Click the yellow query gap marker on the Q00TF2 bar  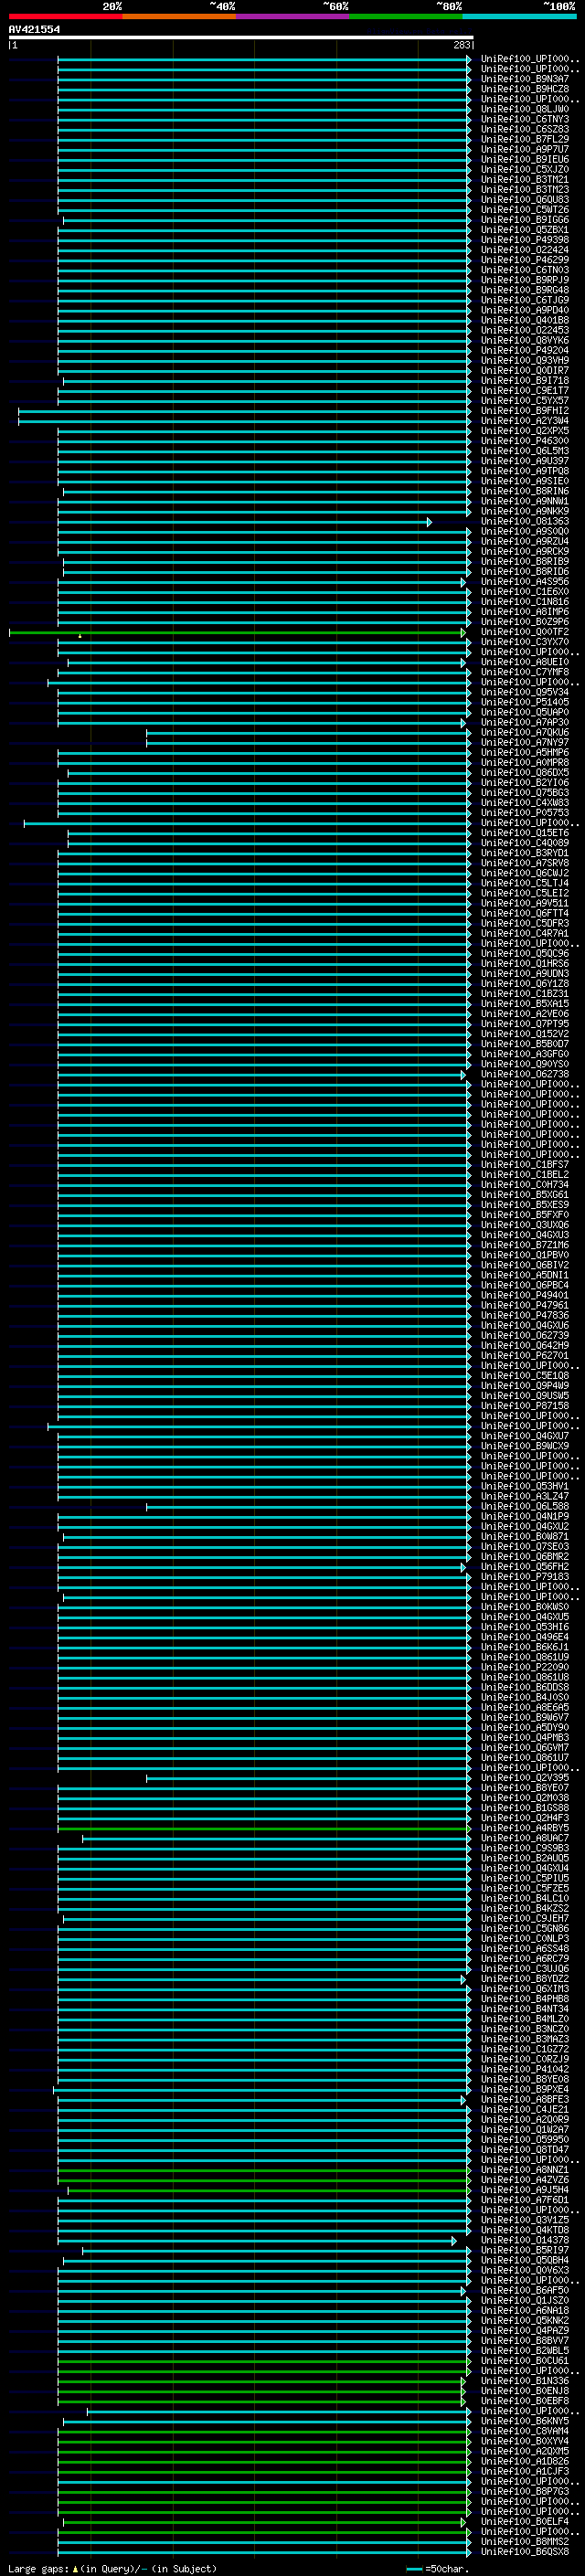(x=80, y=635)
